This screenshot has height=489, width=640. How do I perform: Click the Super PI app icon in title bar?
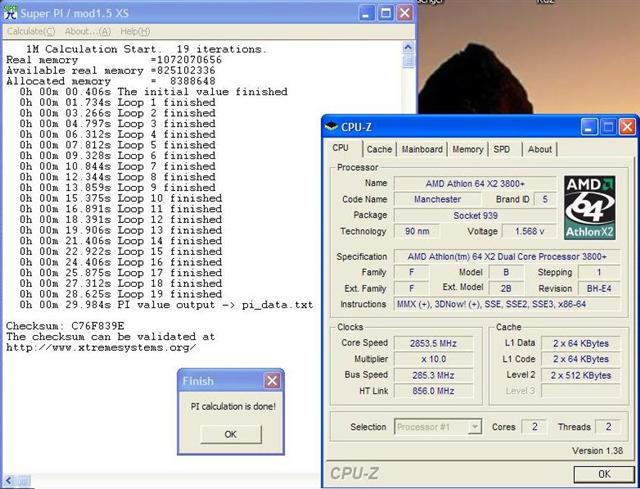(10, 13)
